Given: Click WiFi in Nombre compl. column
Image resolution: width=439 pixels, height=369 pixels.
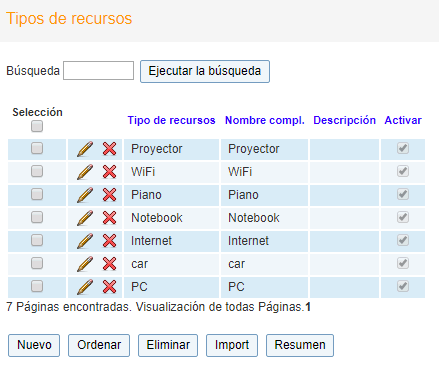Looking at the screenshot, I should 240,172.
